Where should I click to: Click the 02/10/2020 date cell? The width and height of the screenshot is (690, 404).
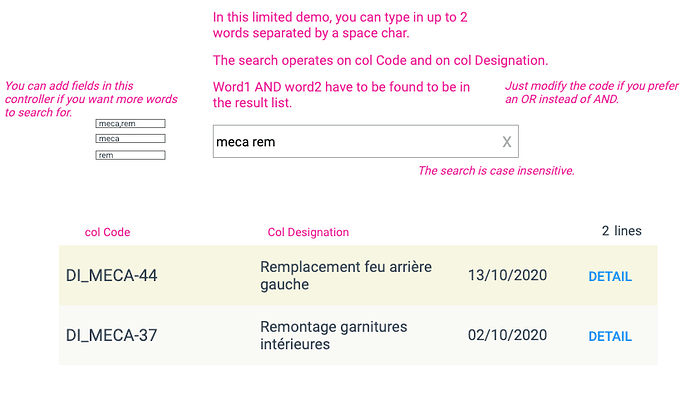pyautogui.click(x=507, y=336)
